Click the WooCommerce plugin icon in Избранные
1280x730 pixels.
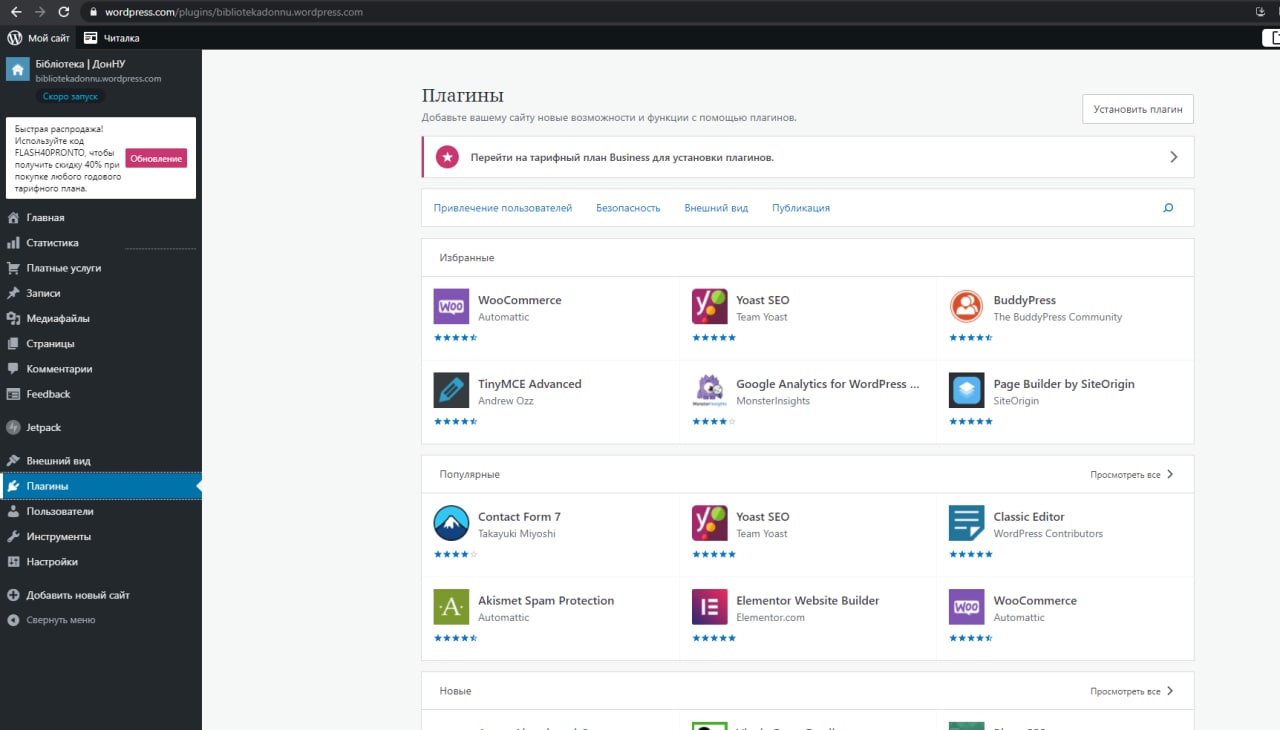click(x=451, y=307)
